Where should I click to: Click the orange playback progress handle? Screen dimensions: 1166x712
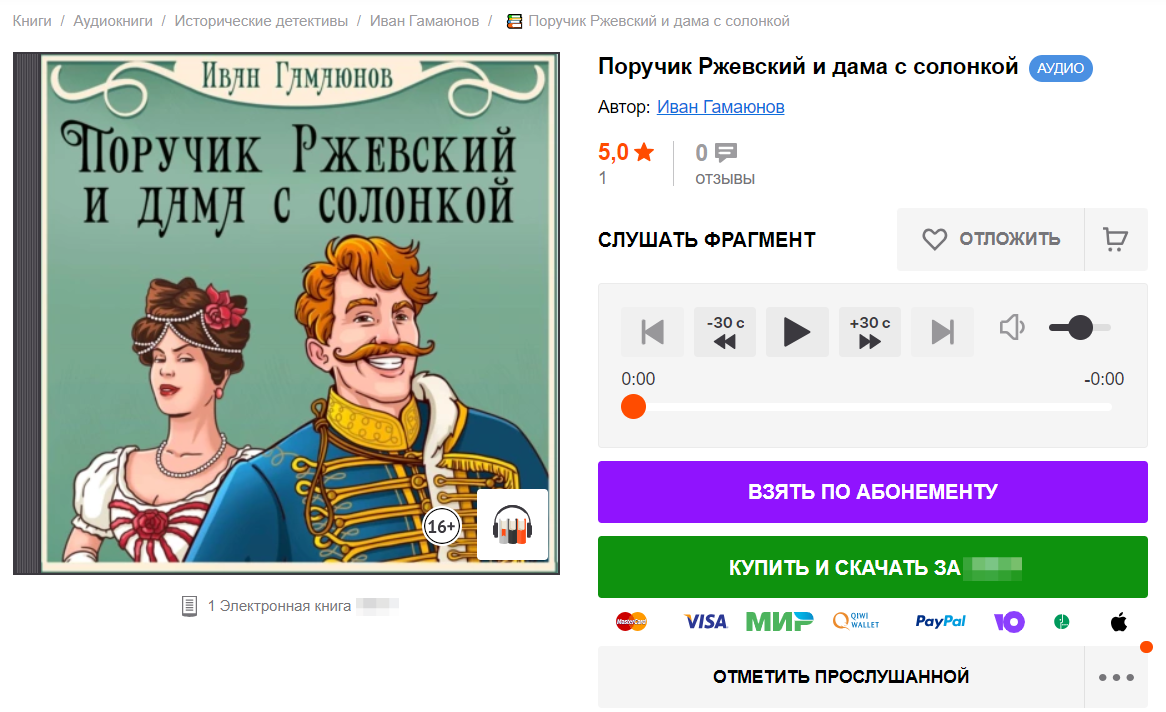pos(634,407)
